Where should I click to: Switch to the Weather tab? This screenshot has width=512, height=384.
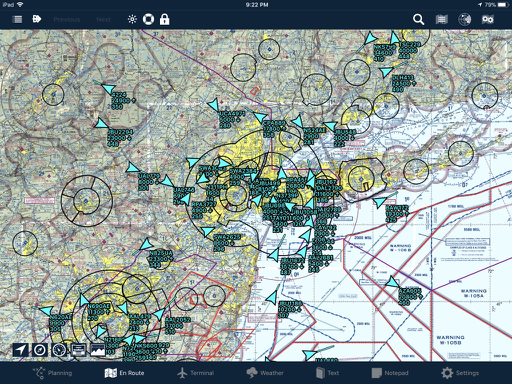(x=265, y=373)
